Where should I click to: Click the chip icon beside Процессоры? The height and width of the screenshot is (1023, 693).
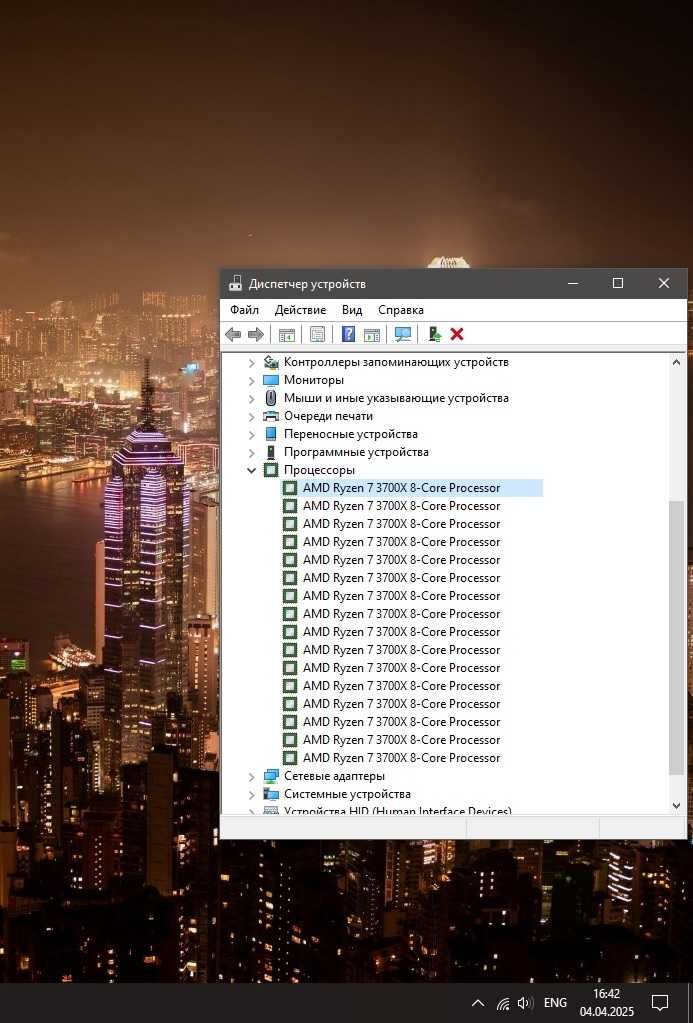coord(271,470)
